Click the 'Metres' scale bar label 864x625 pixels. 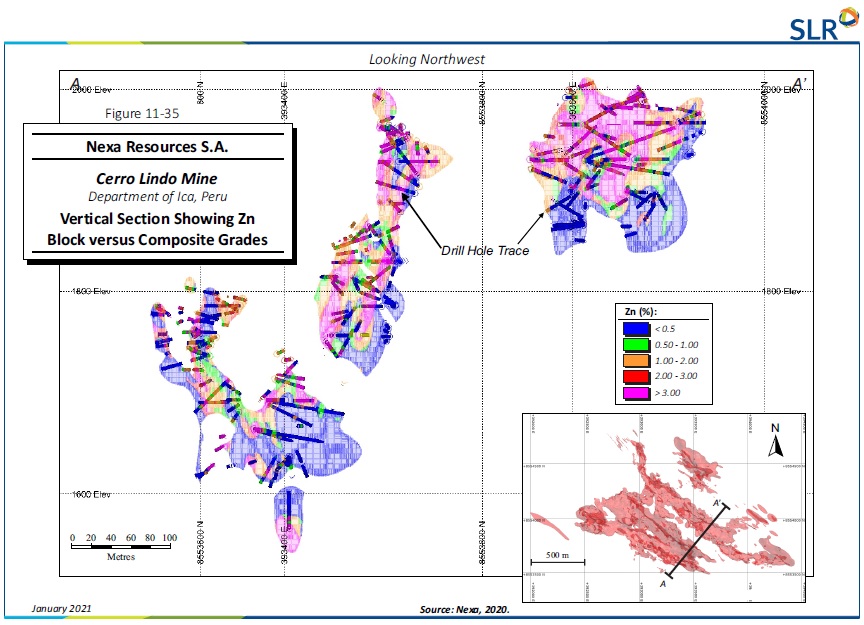121,557
